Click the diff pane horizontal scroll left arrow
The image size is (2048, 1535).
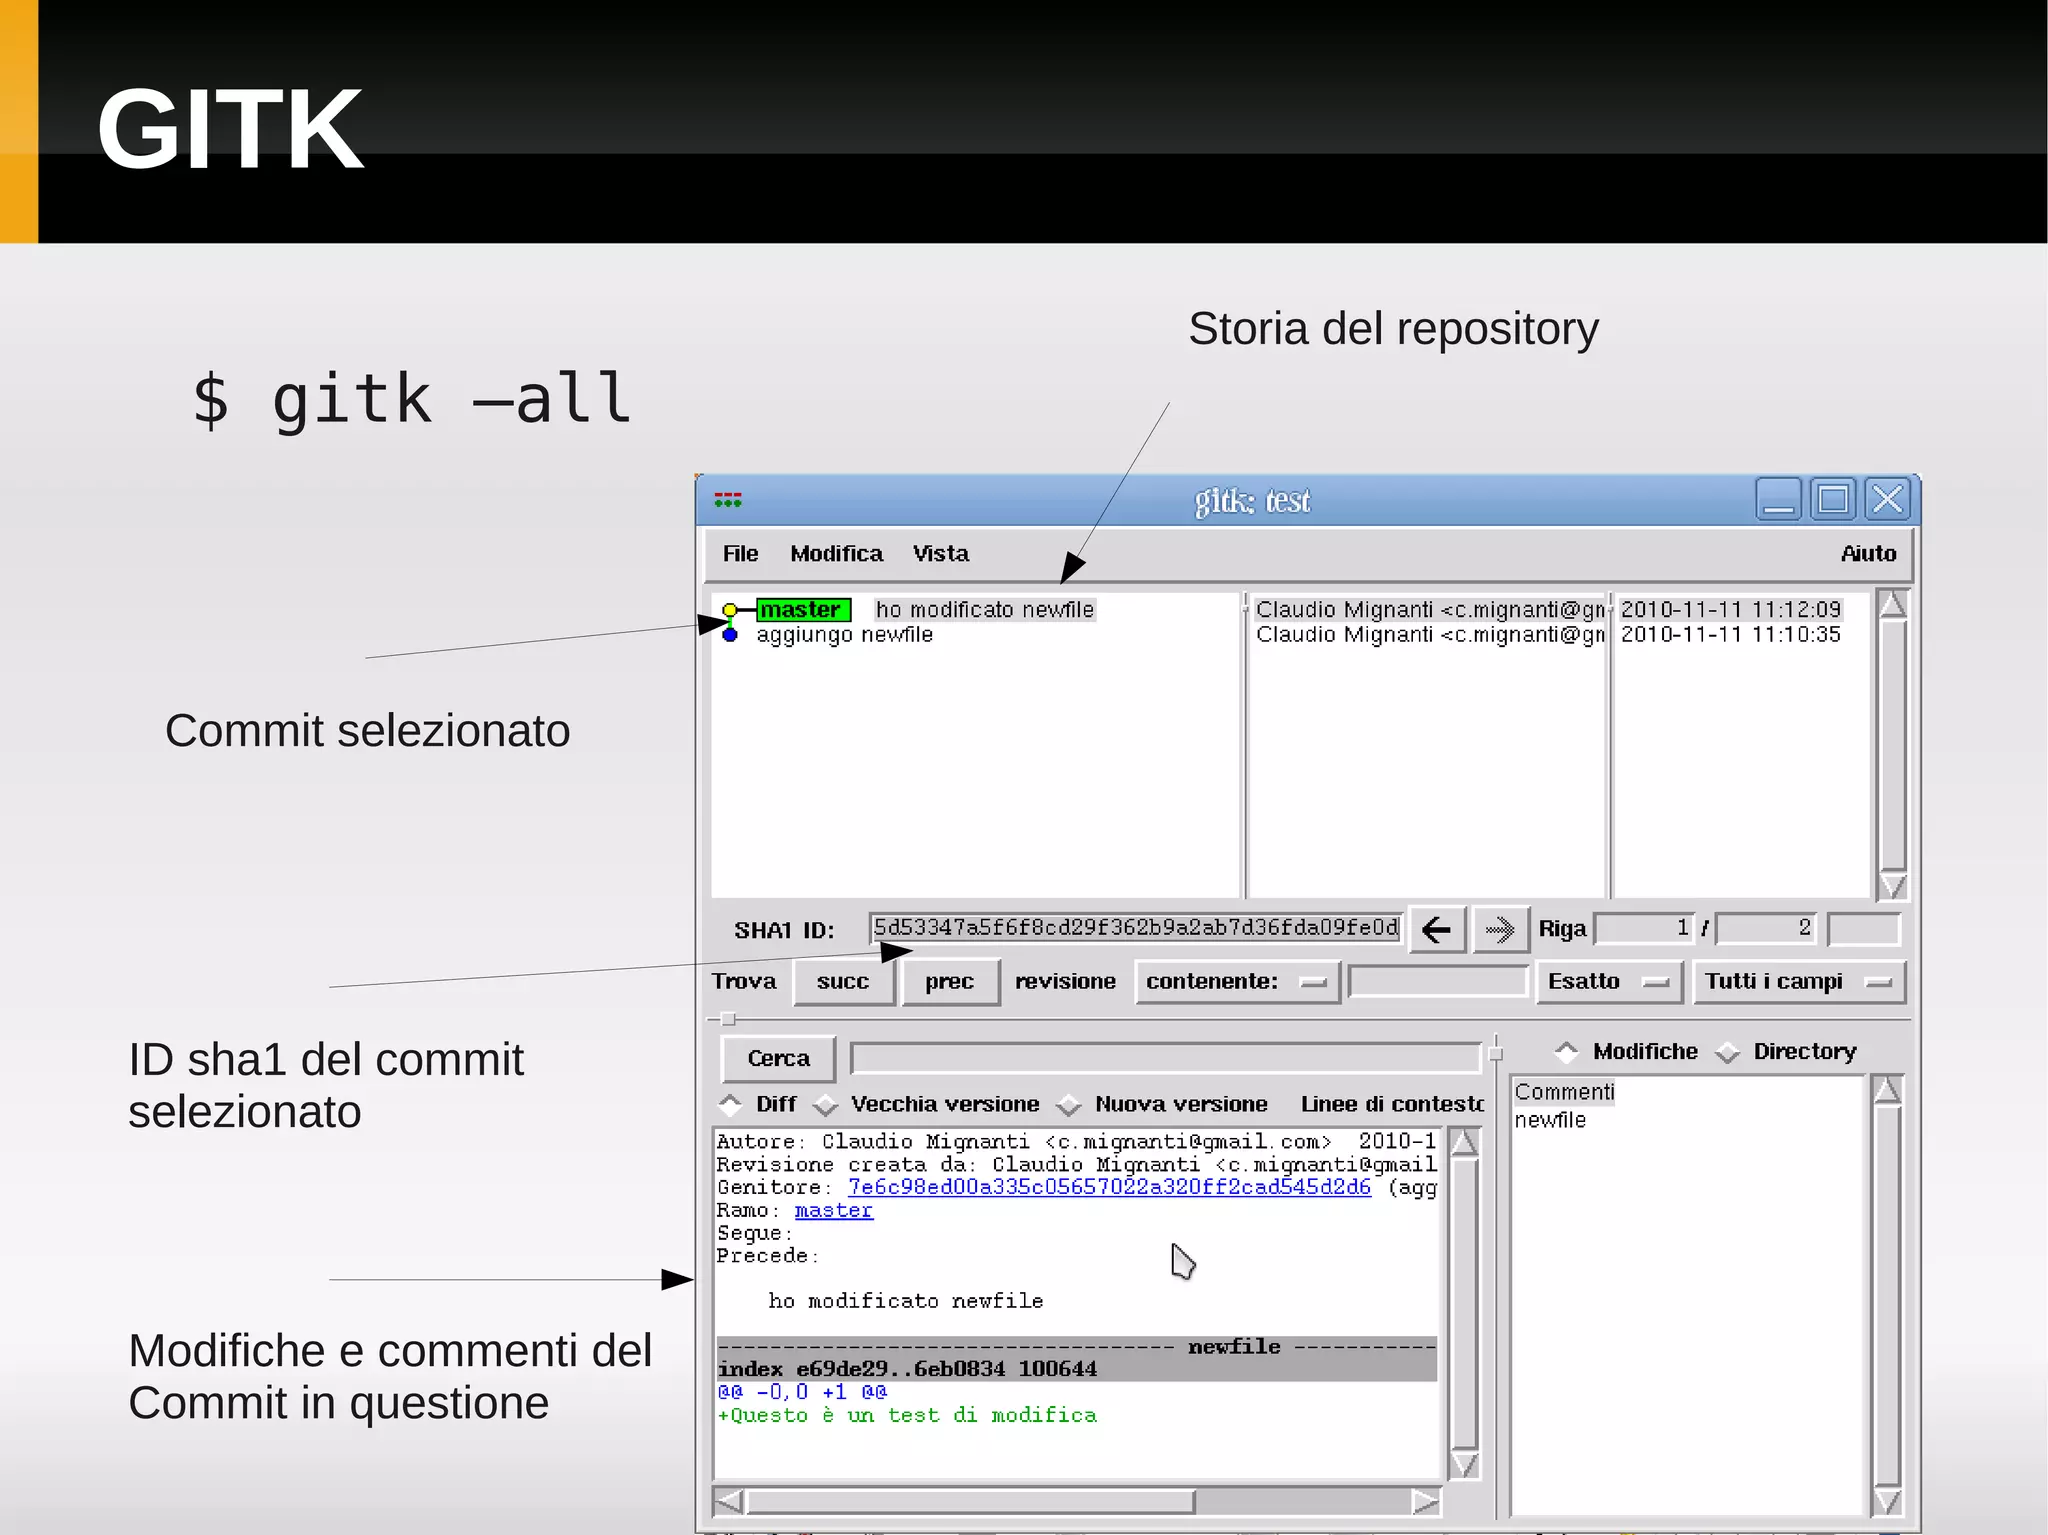tap(728, 1501)
